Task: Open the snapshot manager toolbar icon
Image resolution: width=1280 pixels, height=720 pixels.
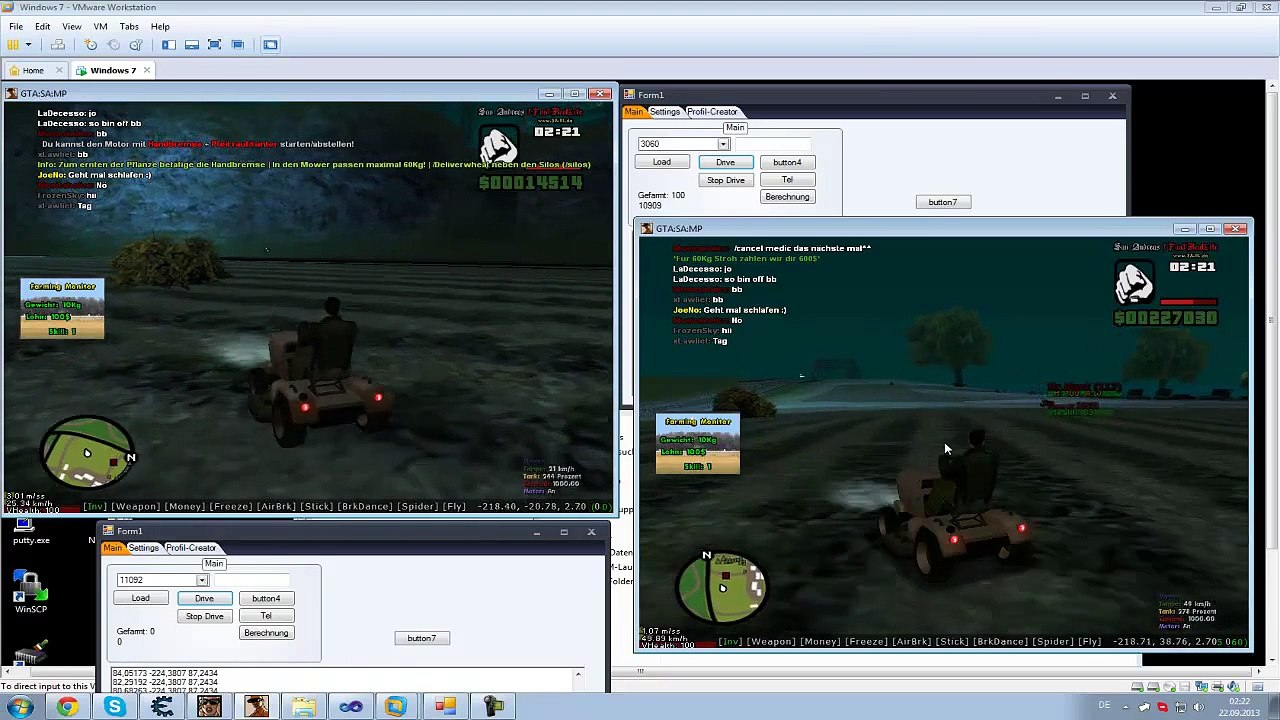Action: (136, 44)
